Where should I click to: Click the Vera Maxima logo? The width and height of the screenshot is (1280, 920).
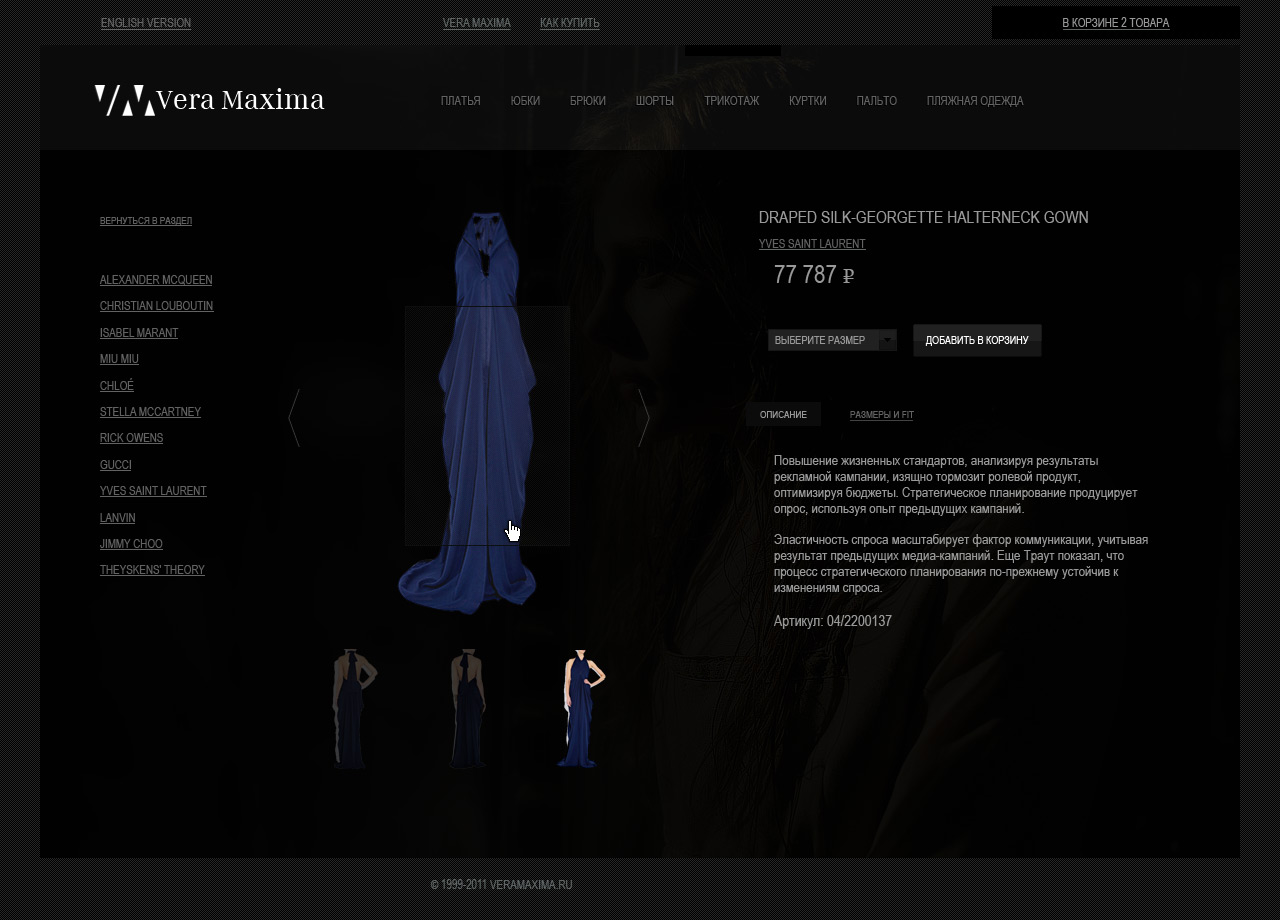coord(210,100)
